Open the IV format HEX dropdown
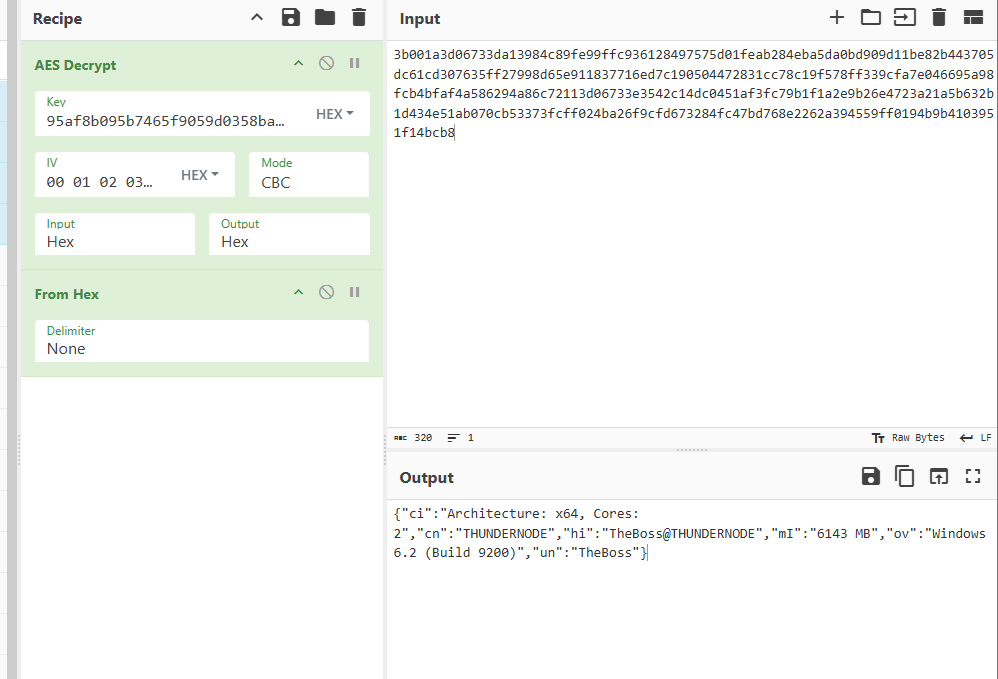 point(200,175)
